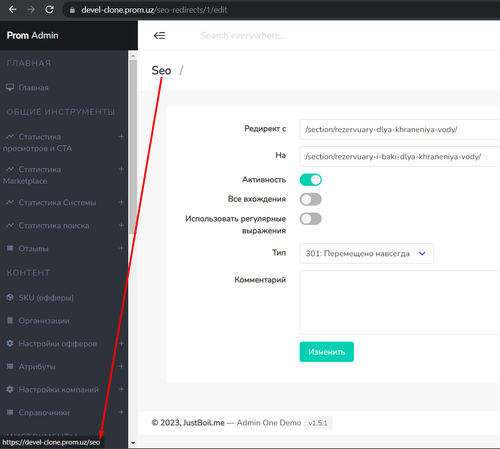
Task: Click the Редирект с input field
Action: click(400, 129)
